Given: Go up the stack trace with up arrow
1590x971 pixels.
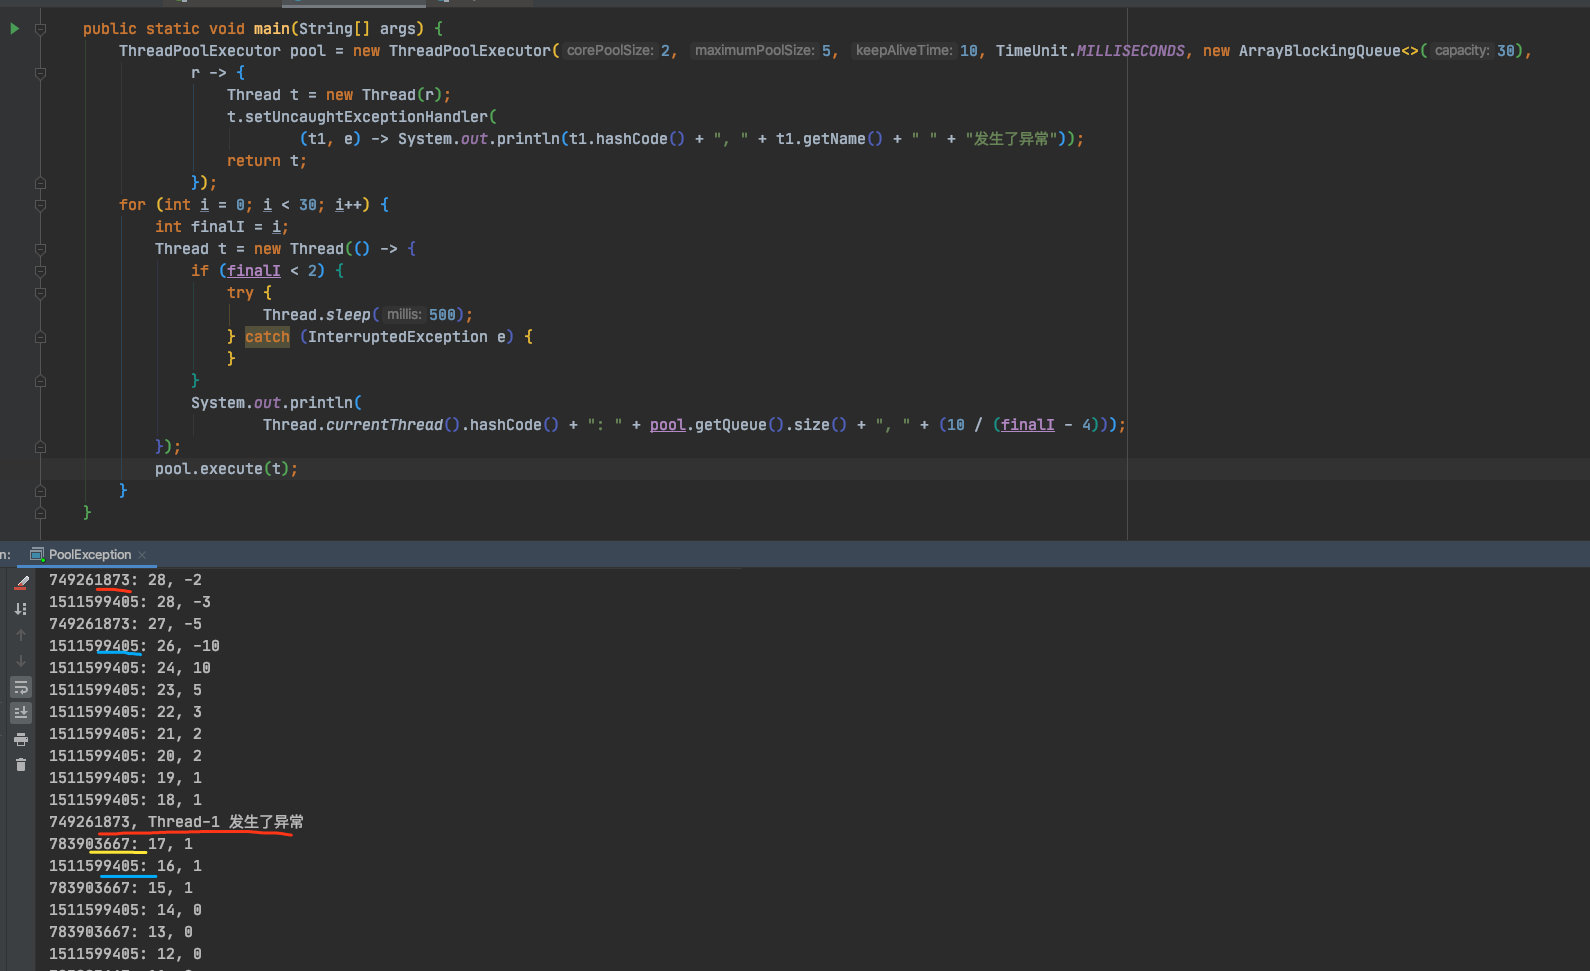Looking at the screenshot, I should click(21, 634).
